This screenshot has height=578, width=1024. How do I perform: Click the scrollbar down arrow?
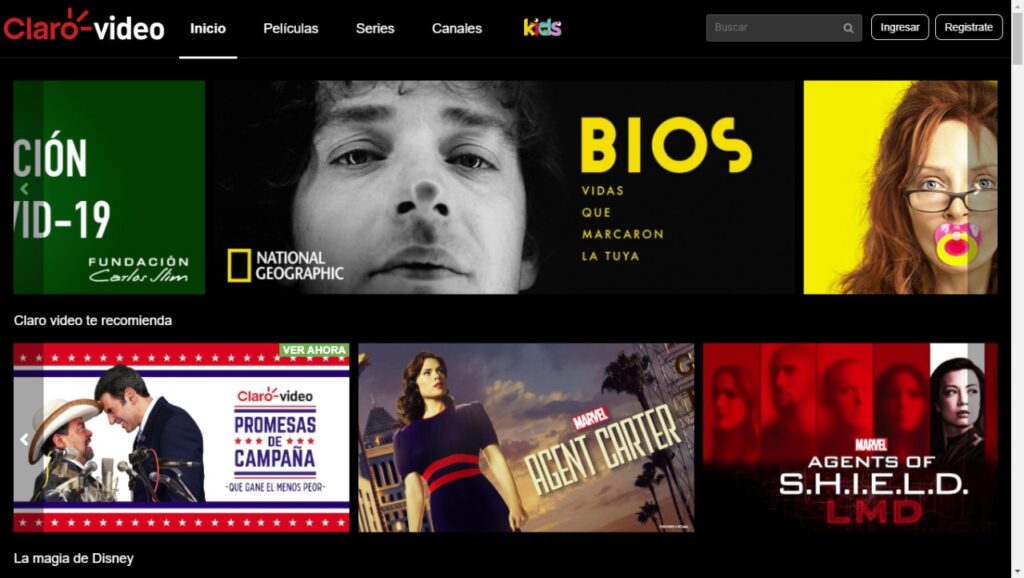pyautogui.click(x=1017, y=572)
